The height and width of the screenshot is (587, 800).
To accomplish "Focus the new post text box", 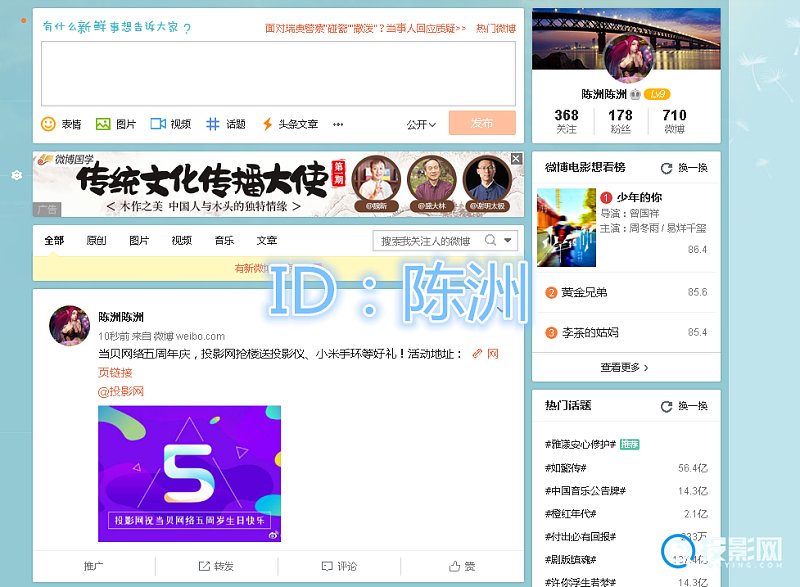I will point(278,73).
